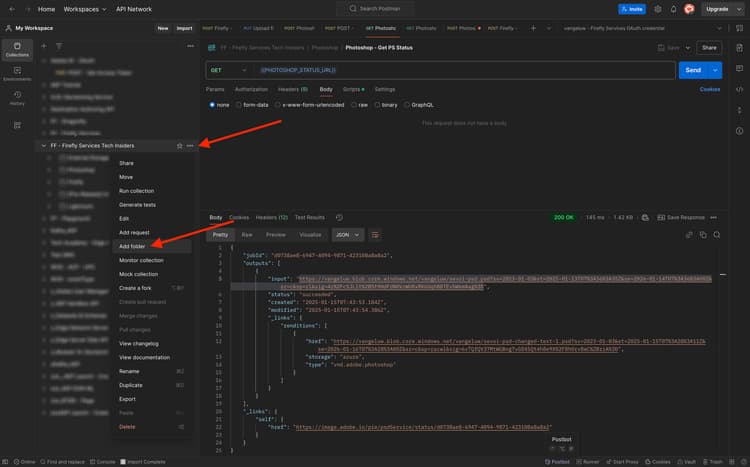750x467 pixels.
Task: Star the FF - Firefly Services Tech Insiders collection
Action: click(179, 145)
